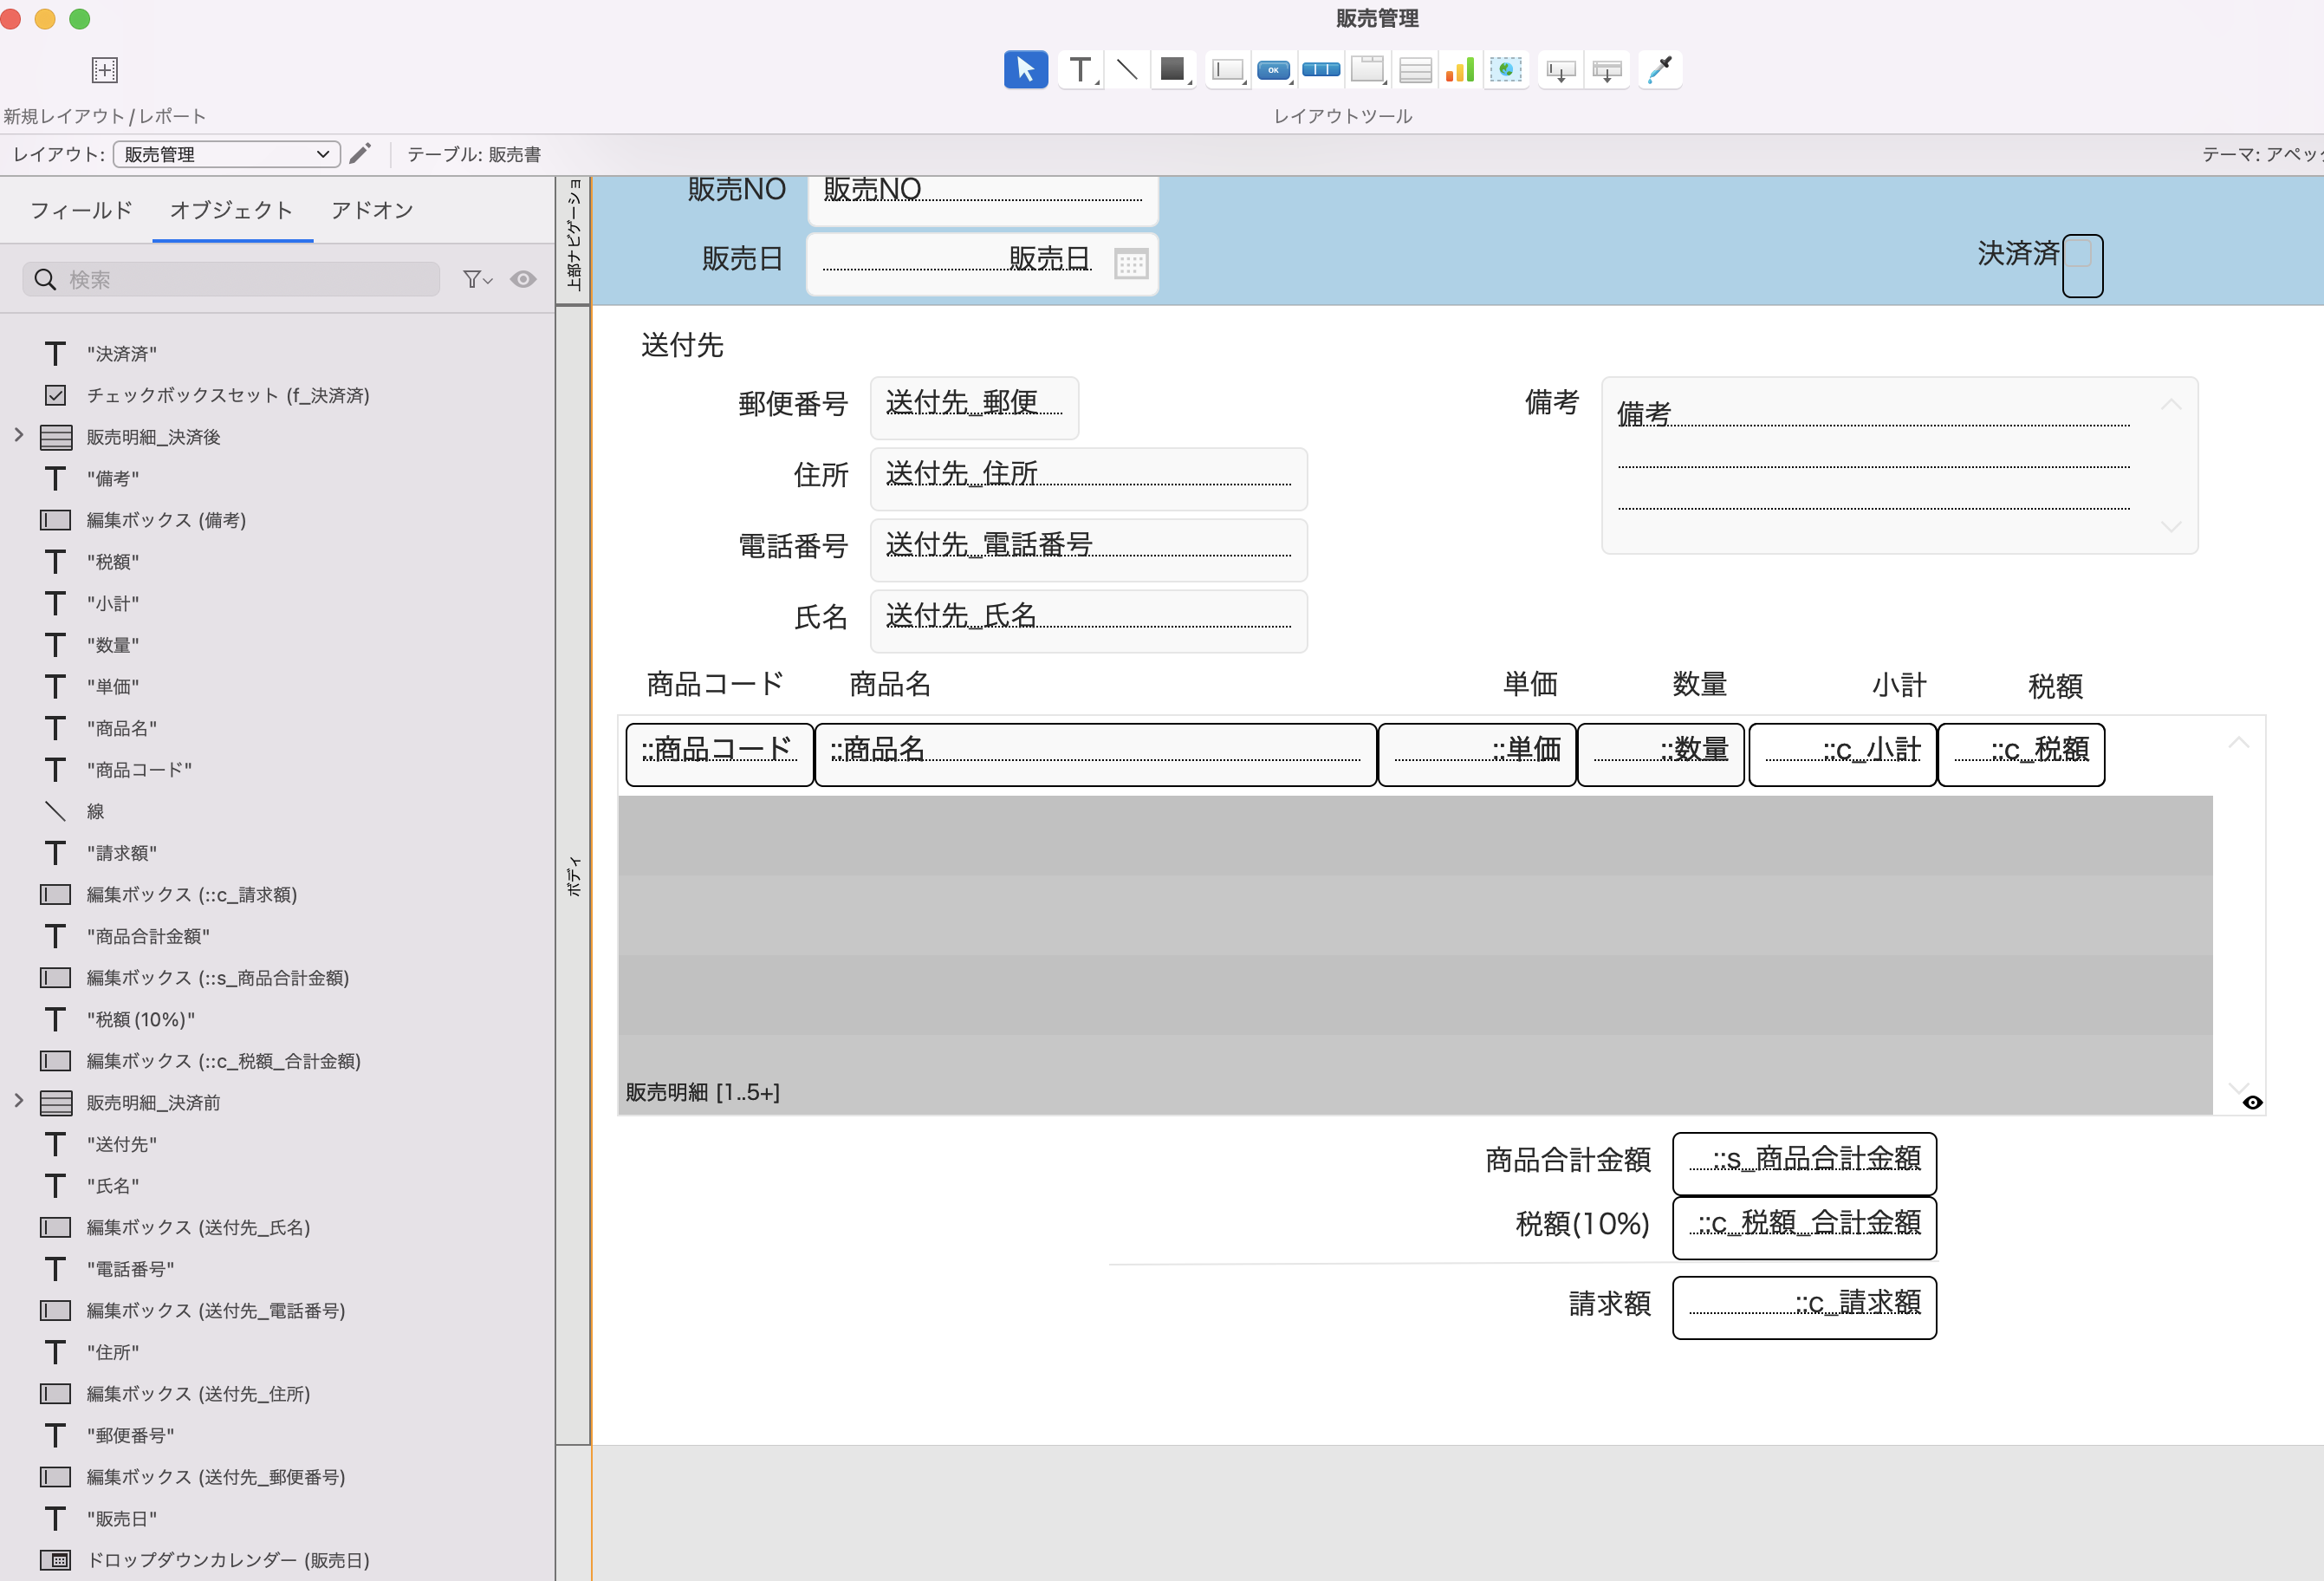Open the アドオン tab
This screenshot has height=1581, width=2324.
[371, 210]
